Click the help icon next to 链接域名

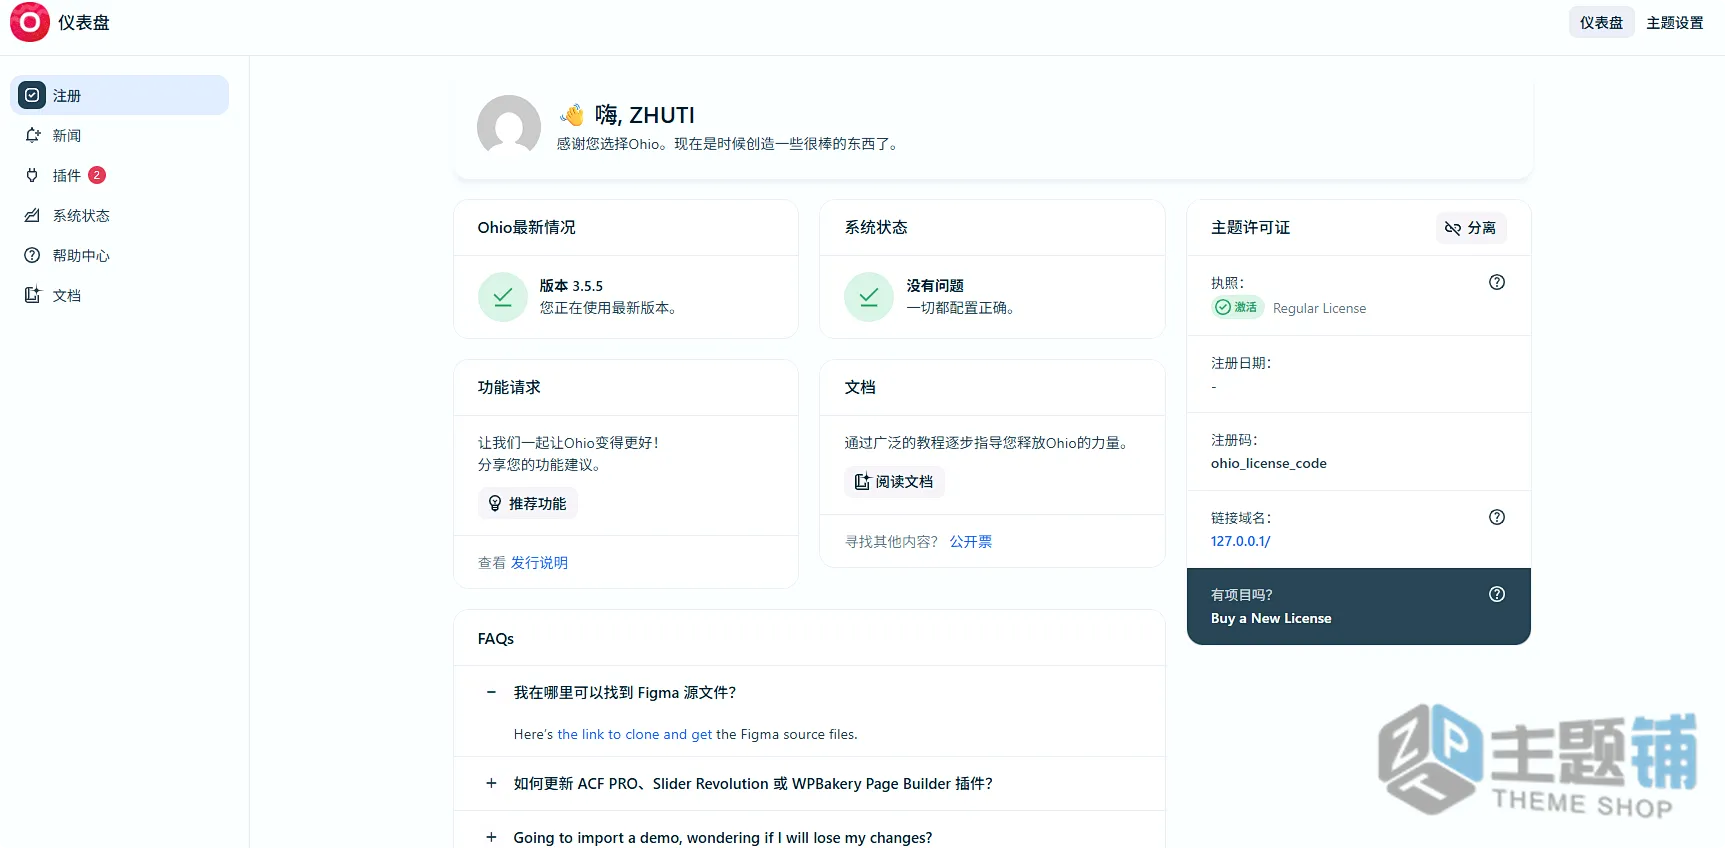coord(1497,517)
